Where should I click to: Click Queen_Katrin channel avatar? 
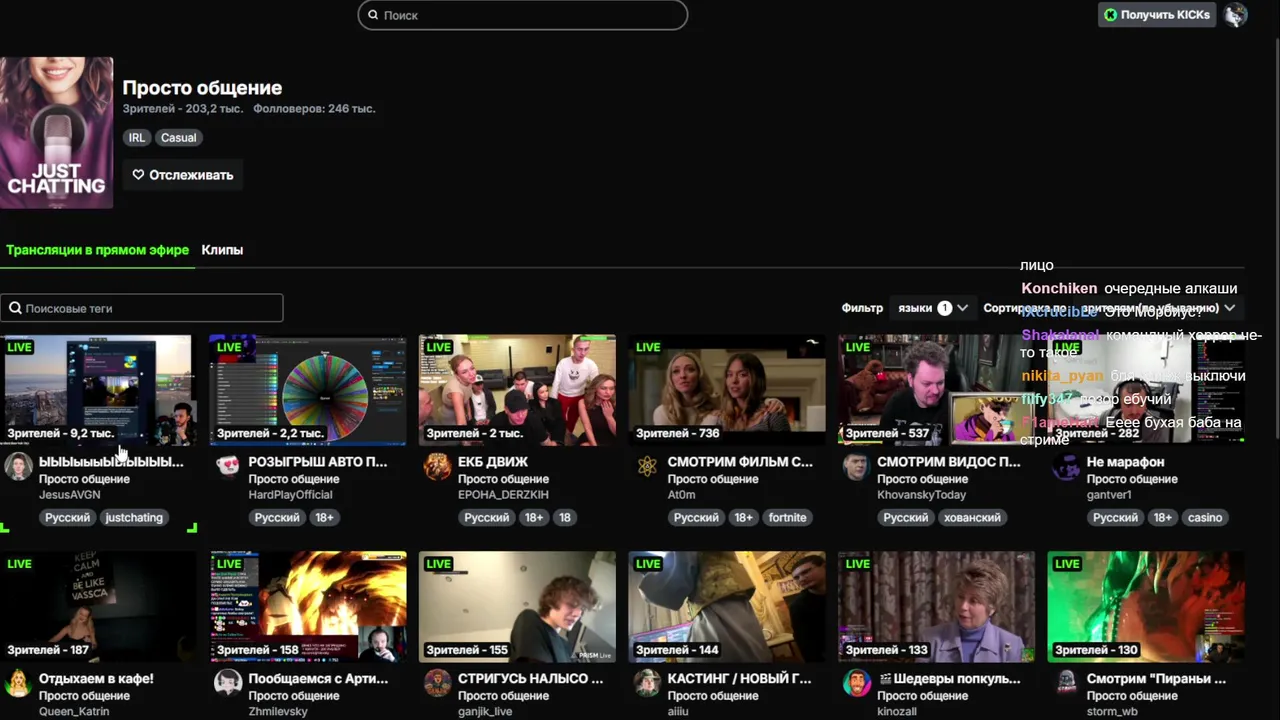[18, 684]
